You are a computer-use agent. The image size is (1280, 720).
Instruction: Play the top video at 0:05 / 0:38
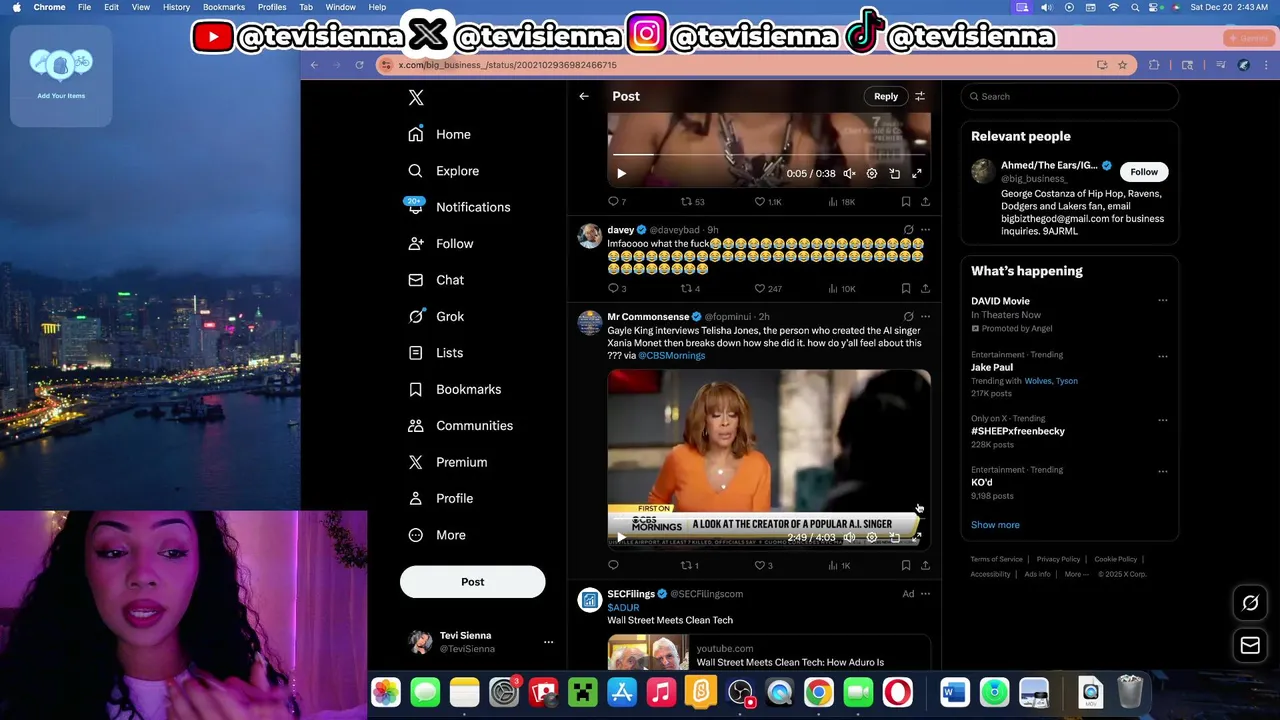[621, 173]
